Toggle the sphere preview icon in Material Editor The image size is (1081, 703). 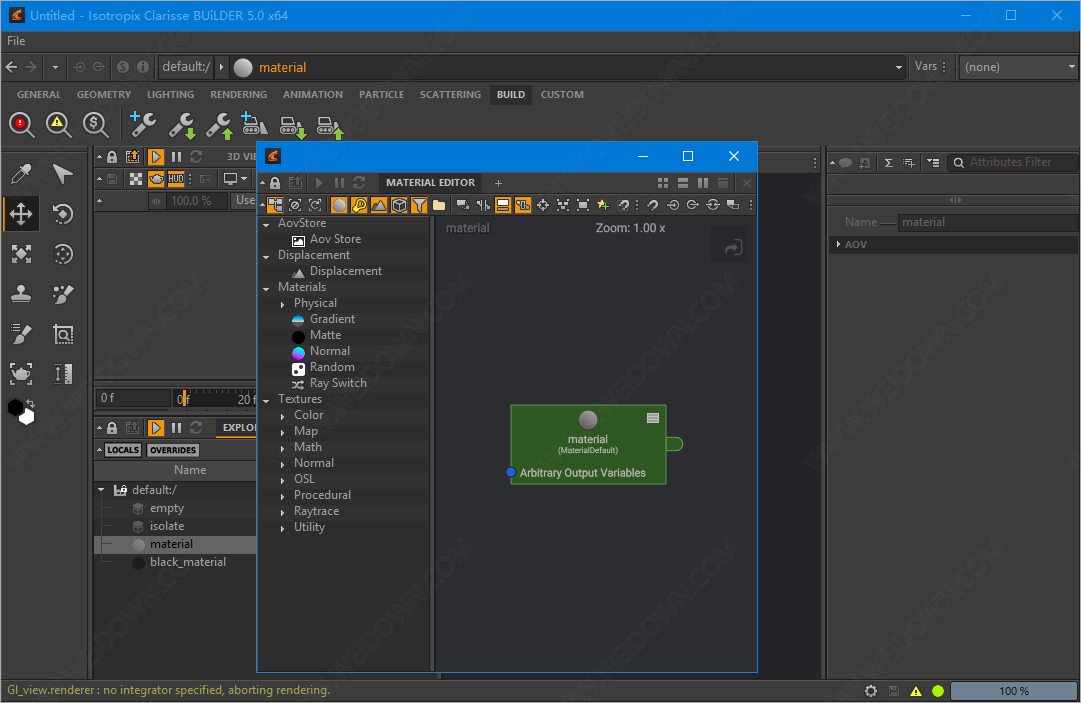coord(339,205)
